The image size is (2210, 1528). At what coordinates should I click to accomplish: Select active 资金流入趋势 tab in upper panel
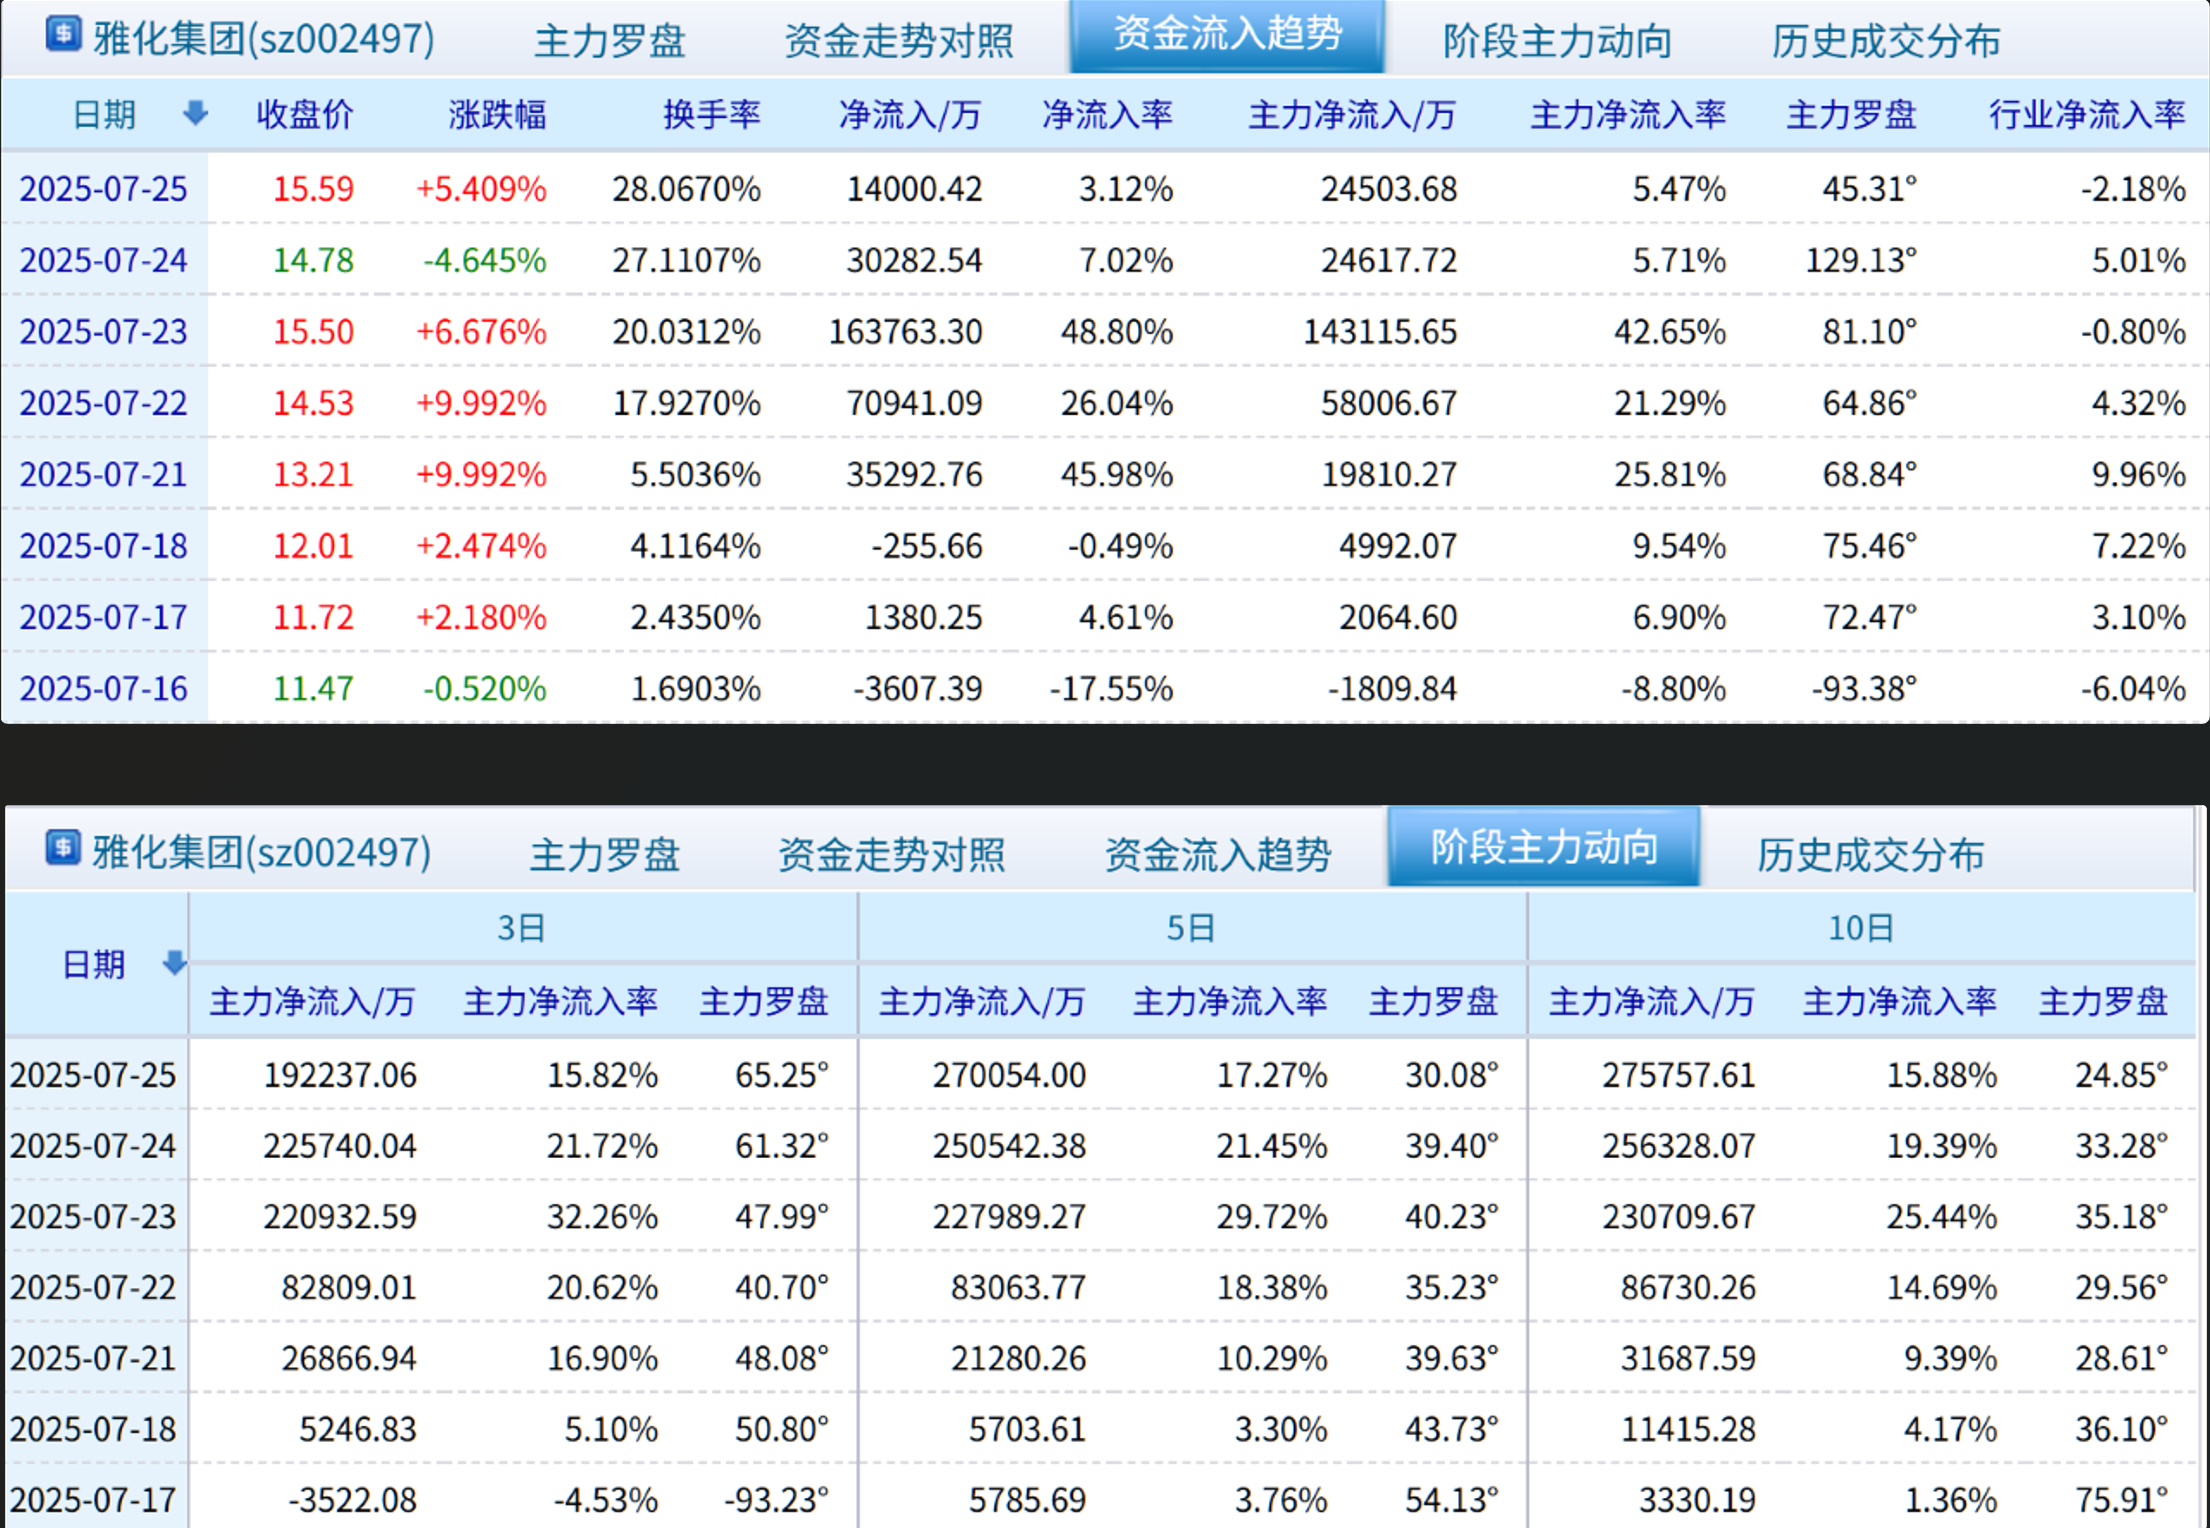click(1227, 35)
